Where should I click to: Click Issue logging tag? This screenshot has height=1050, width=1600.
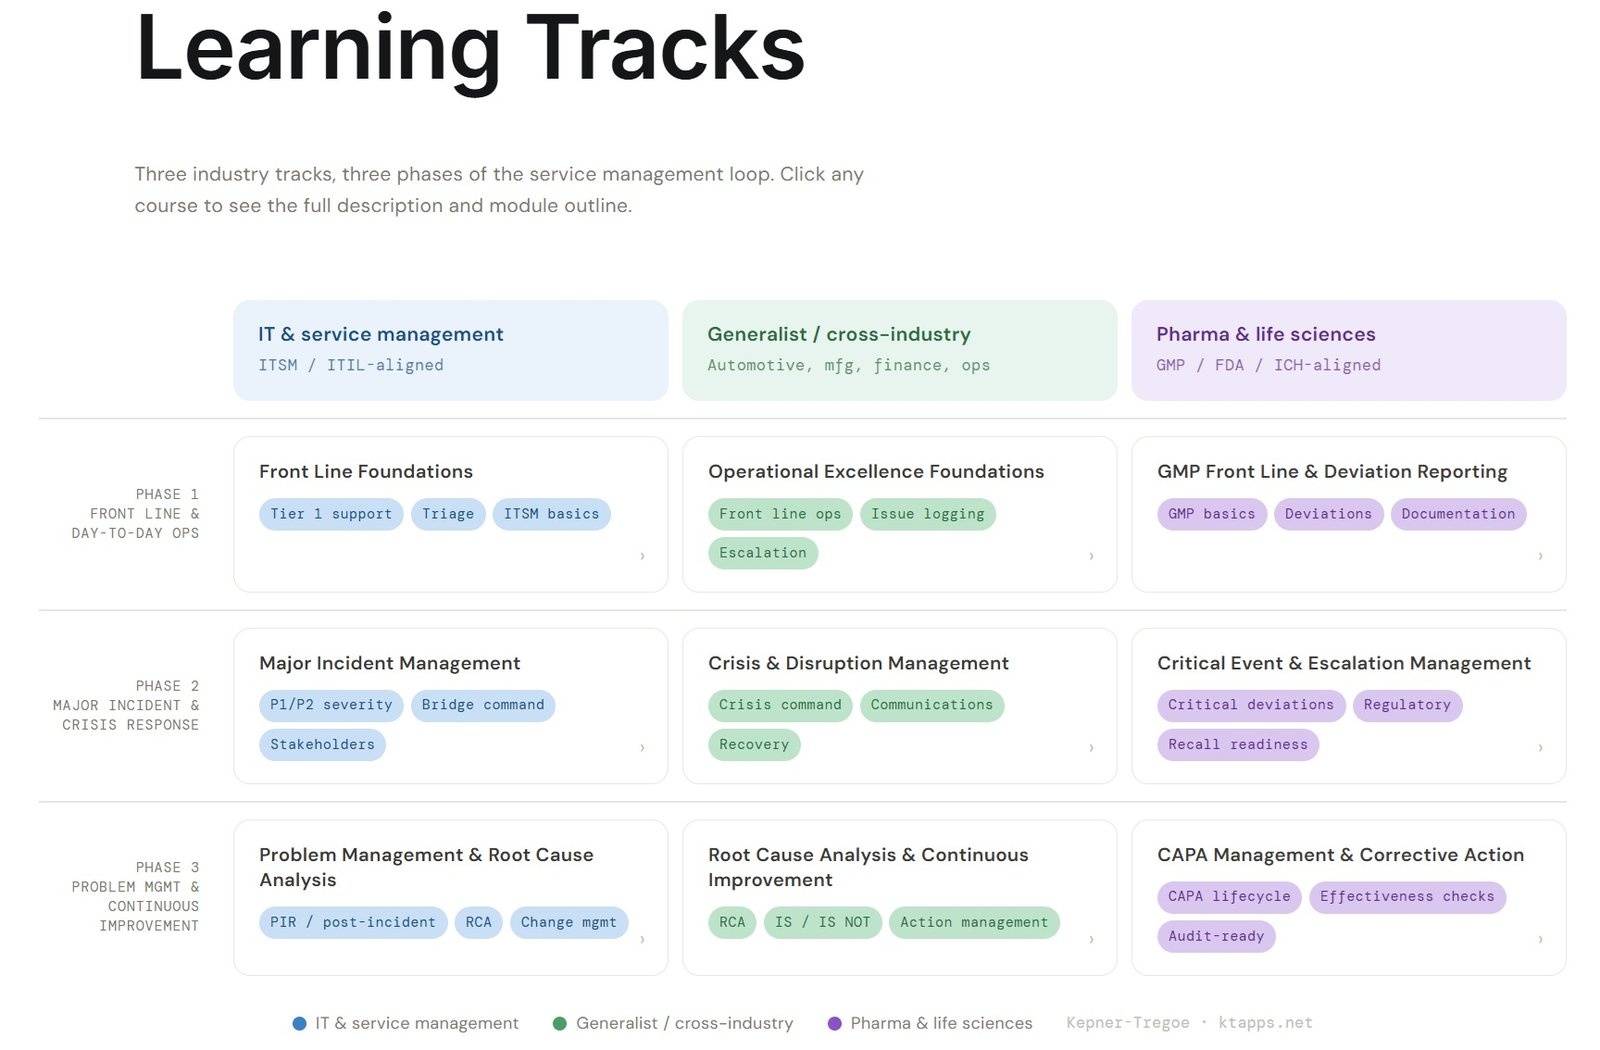[x=928, y=514]
